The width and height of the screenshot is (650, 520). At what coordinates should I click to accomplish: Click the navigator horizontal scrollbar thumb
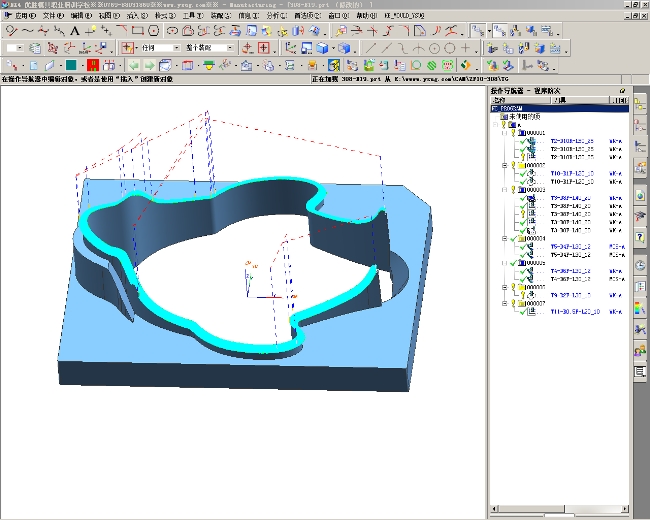point(530,508)
